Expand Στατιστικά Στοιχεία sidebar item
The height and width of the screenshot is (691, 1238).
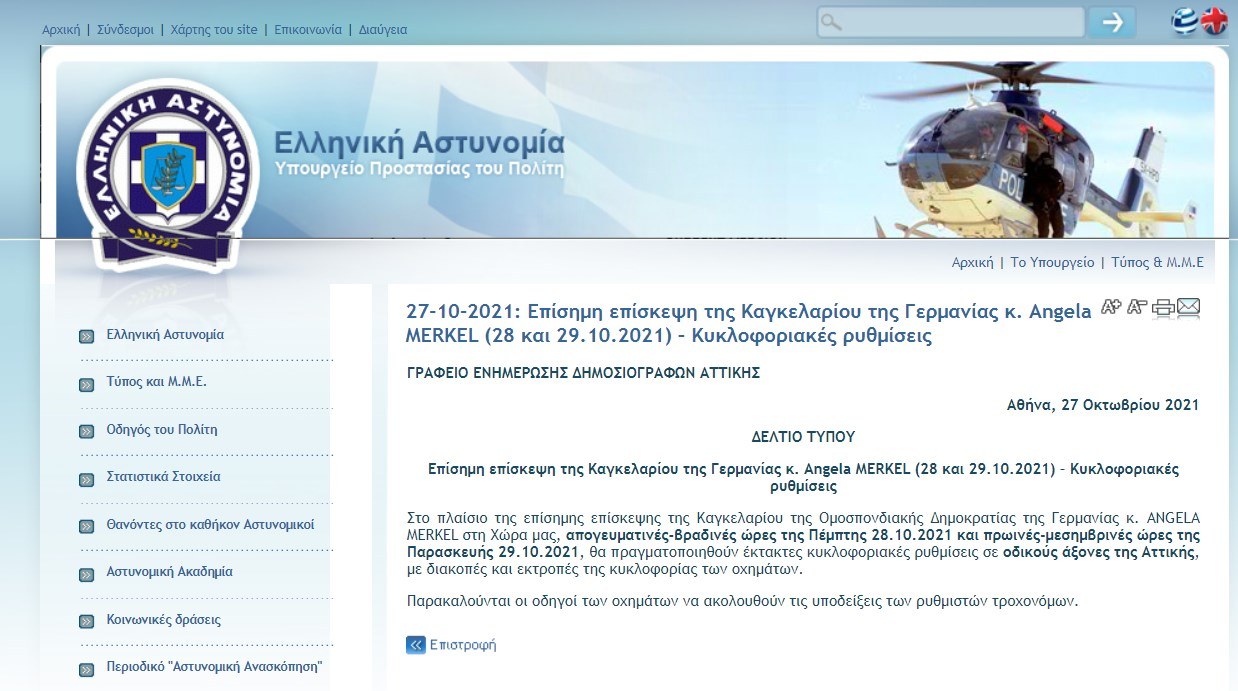click(164, 477)
